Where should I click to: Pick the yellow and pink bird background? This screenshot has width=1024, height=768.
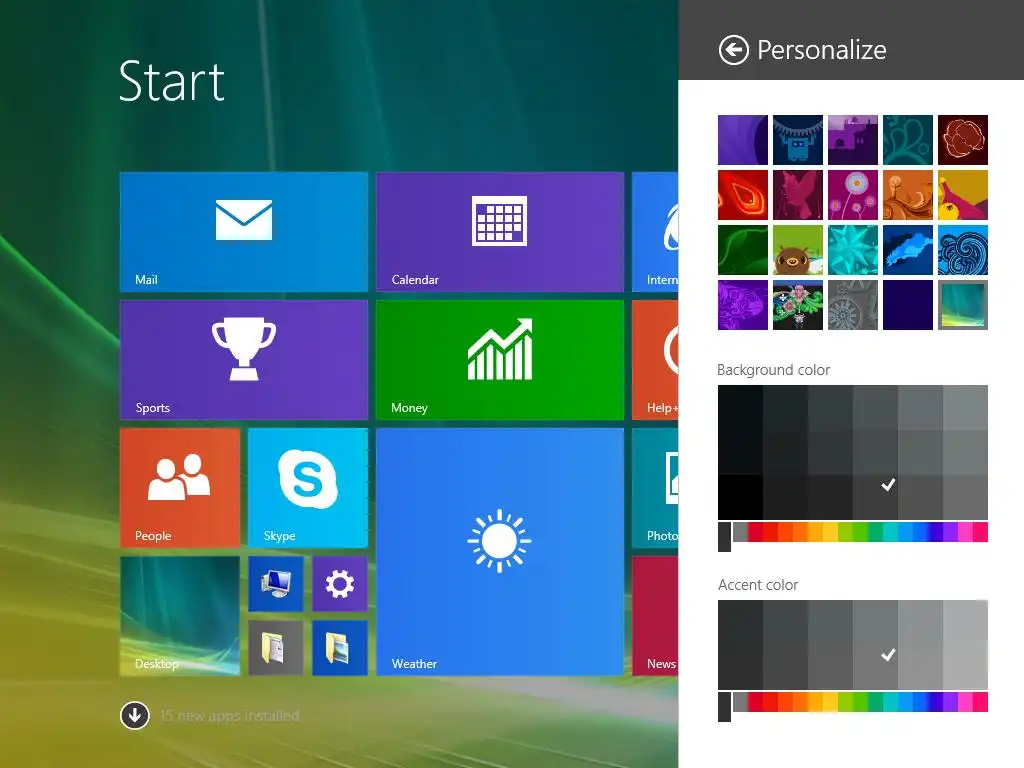pos(963,195)
